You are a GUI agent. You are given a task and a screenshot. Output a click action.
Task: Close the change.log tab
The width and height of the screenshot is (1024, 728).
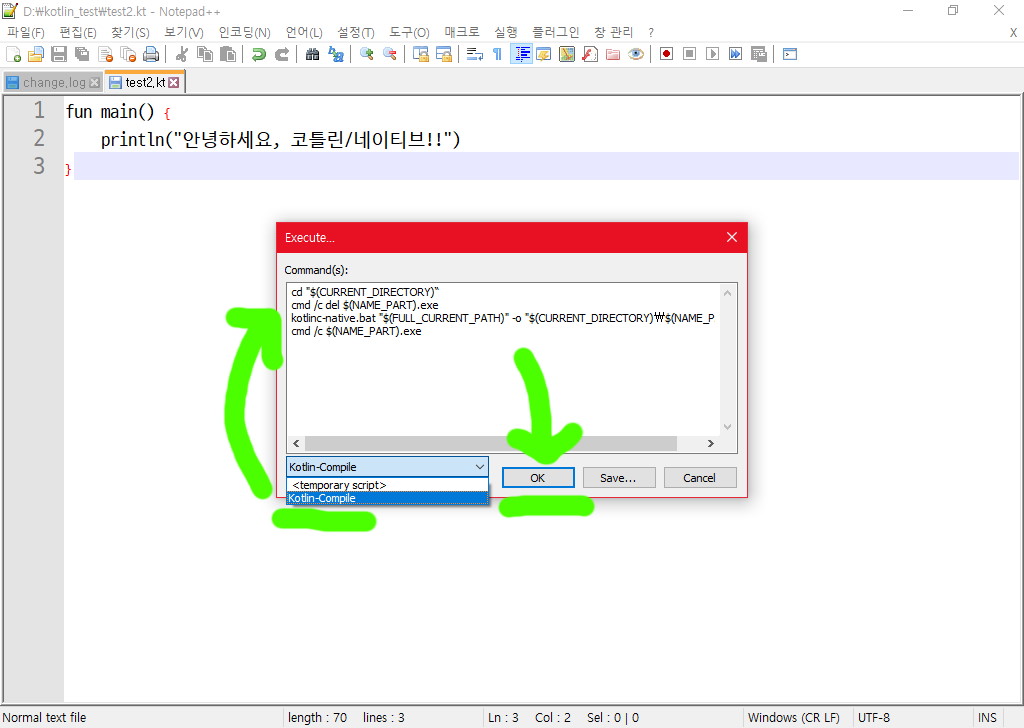click(x=95, y=82)
